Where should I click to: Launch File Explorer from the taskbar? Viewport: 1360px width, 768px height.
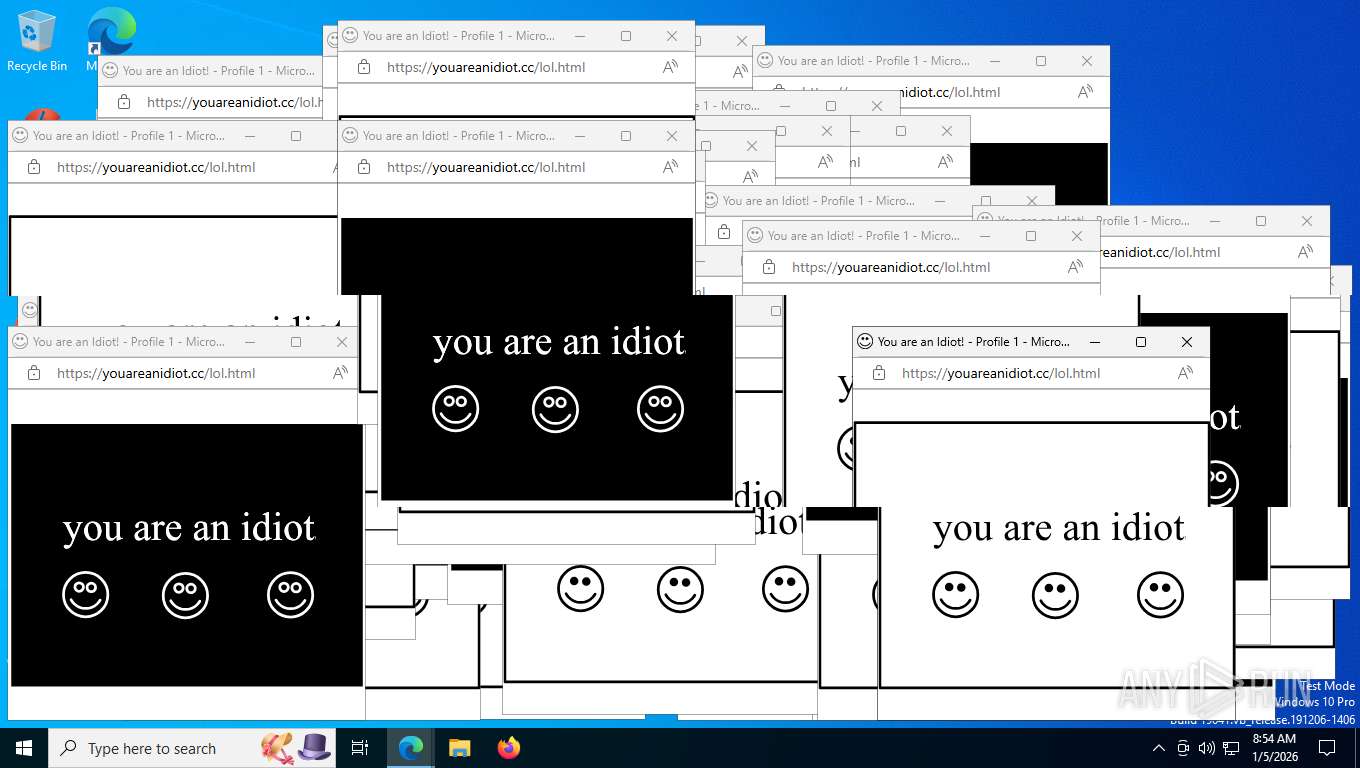[x=460, y=748]
